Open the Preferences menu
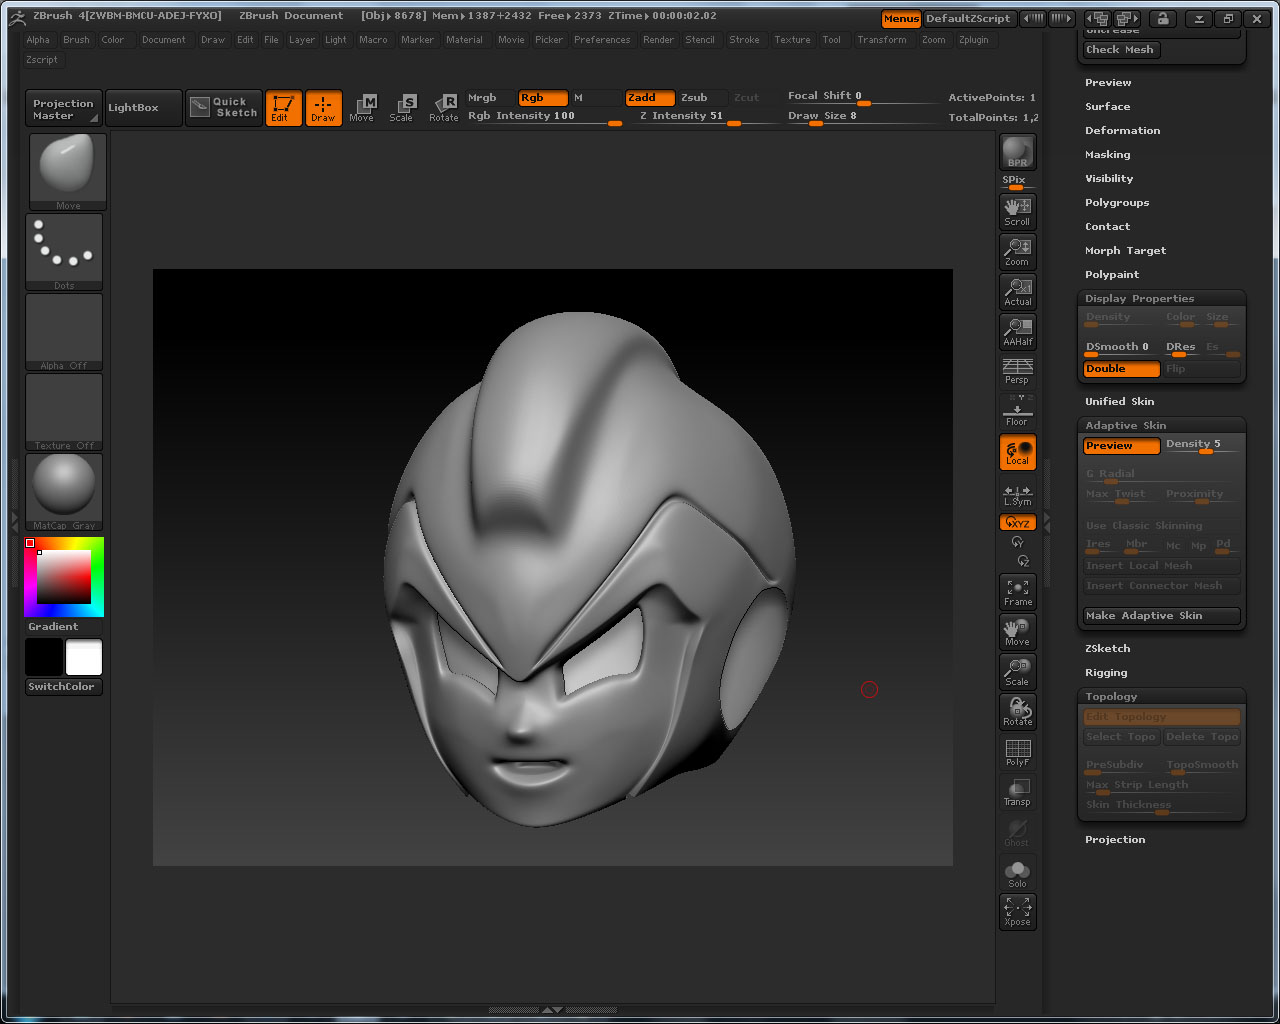1280x1024 pixels. coord(602,40)
